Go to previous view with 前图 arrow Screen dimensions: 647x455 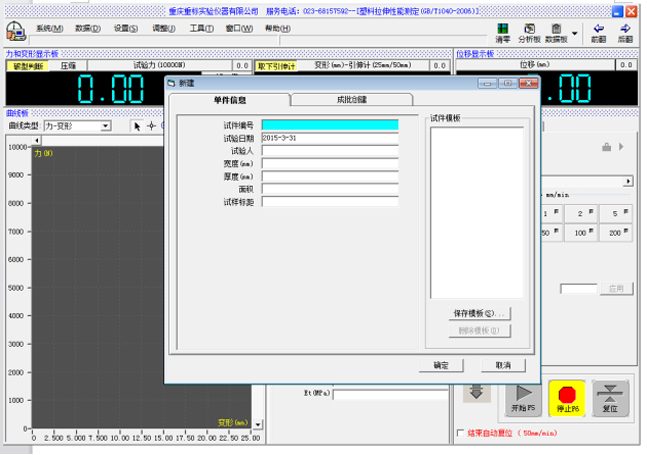coord(598,32)
